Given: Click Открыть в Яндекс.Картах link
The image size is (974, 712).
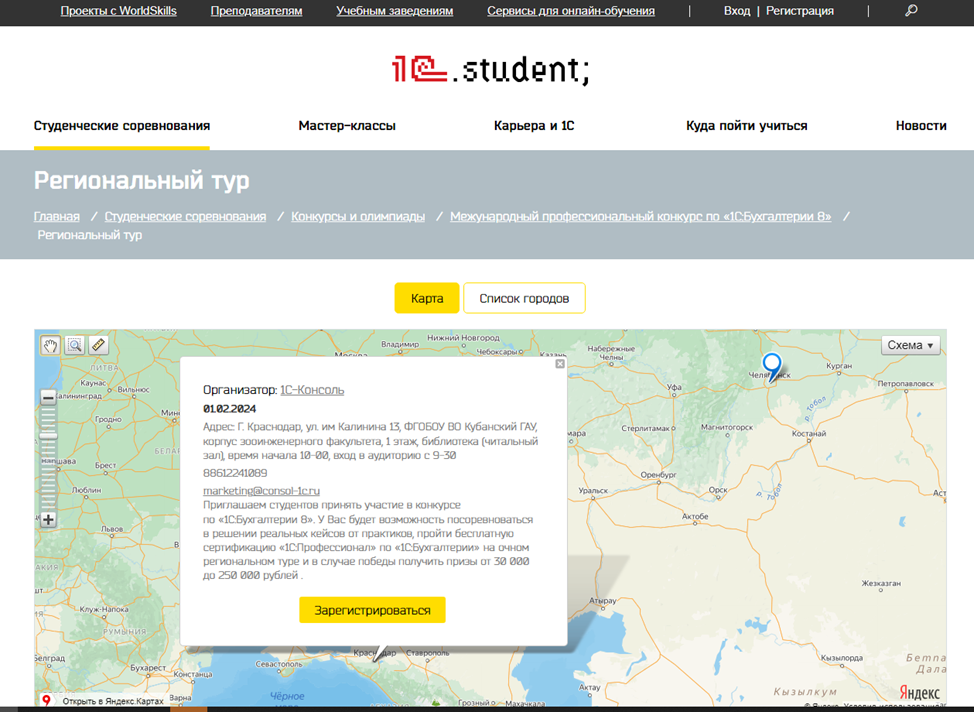Looking at the screenshot, I should coord(113,701).
